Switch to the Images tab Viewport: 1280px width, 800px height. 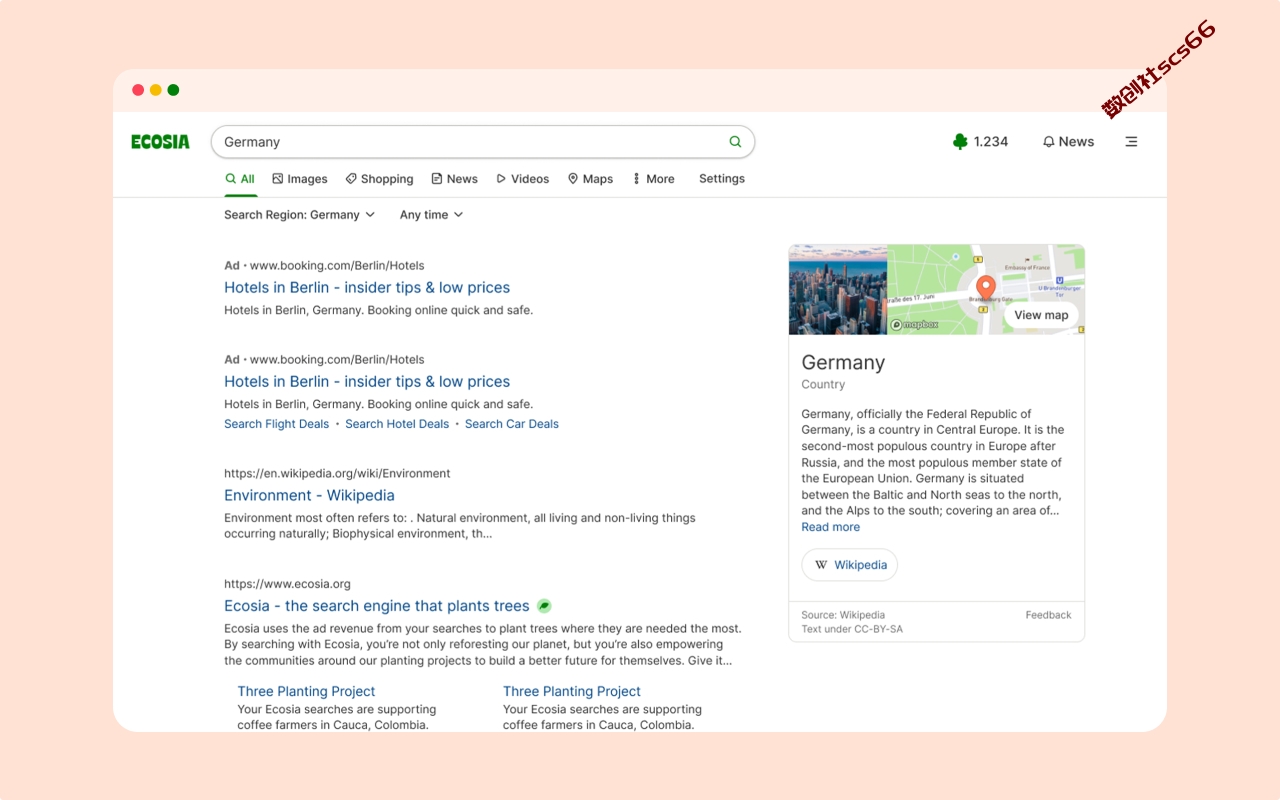(x=300, y=179)
